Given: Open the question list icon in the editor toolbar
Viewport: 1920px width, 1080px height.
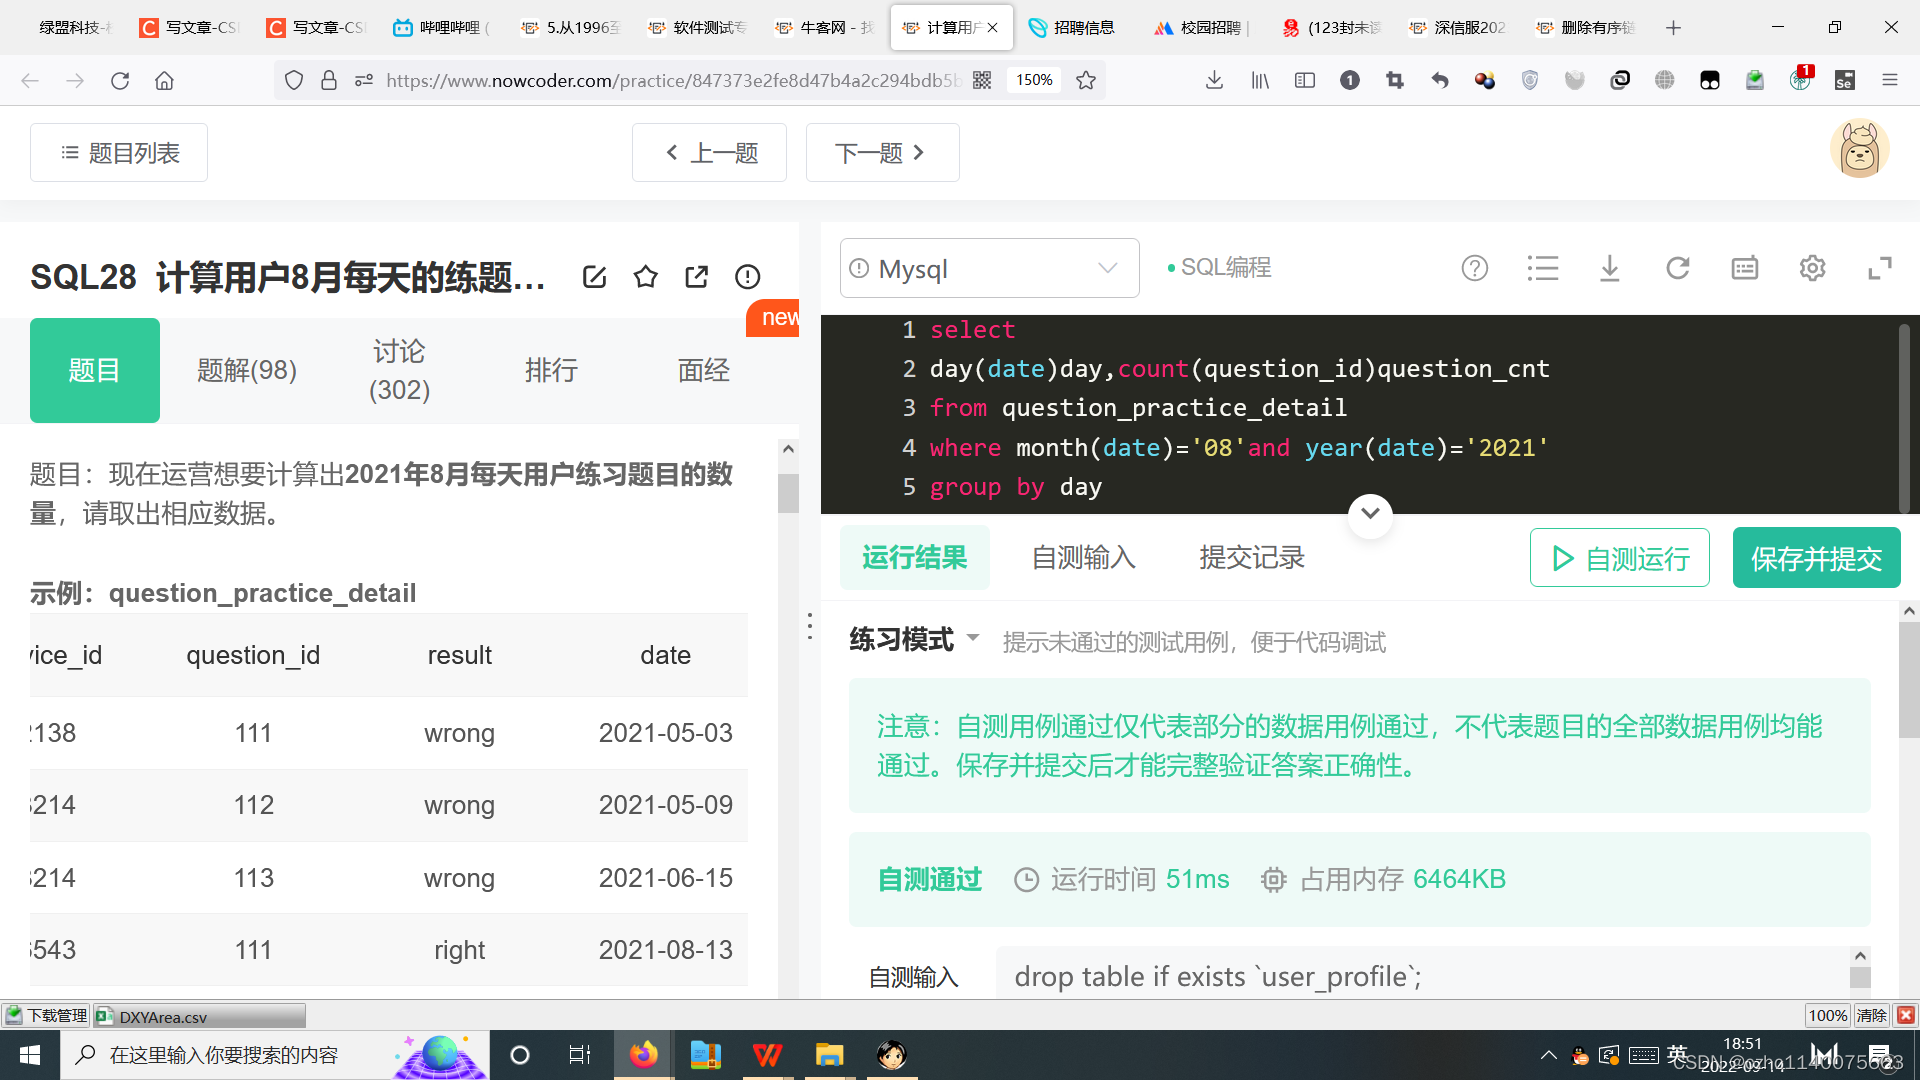Looking at the screenshot, I should point(1543,268).
